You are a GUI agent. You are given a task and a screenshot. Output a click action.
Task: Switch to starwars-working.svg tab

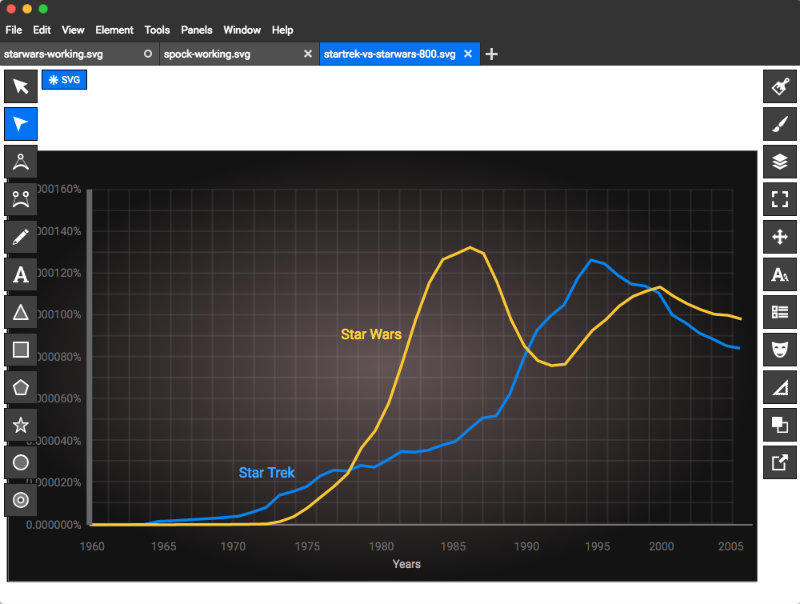[x=79, y=54]
